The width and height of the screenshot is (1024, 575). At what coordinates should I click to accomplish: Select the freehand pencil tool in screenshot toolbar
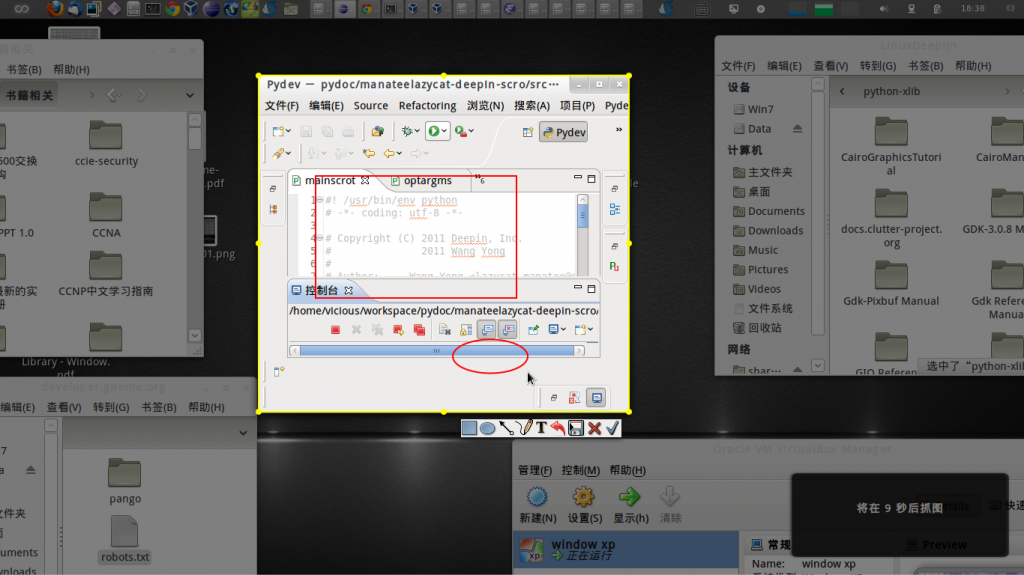point(524,428)
